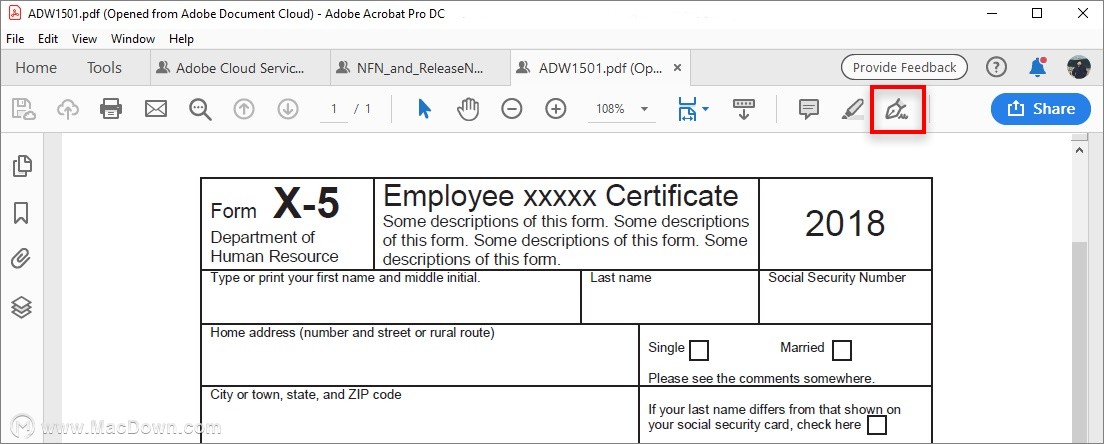The image size is (1104, 444).
Task: Open the View menu
Action: [x=84, y=39]
